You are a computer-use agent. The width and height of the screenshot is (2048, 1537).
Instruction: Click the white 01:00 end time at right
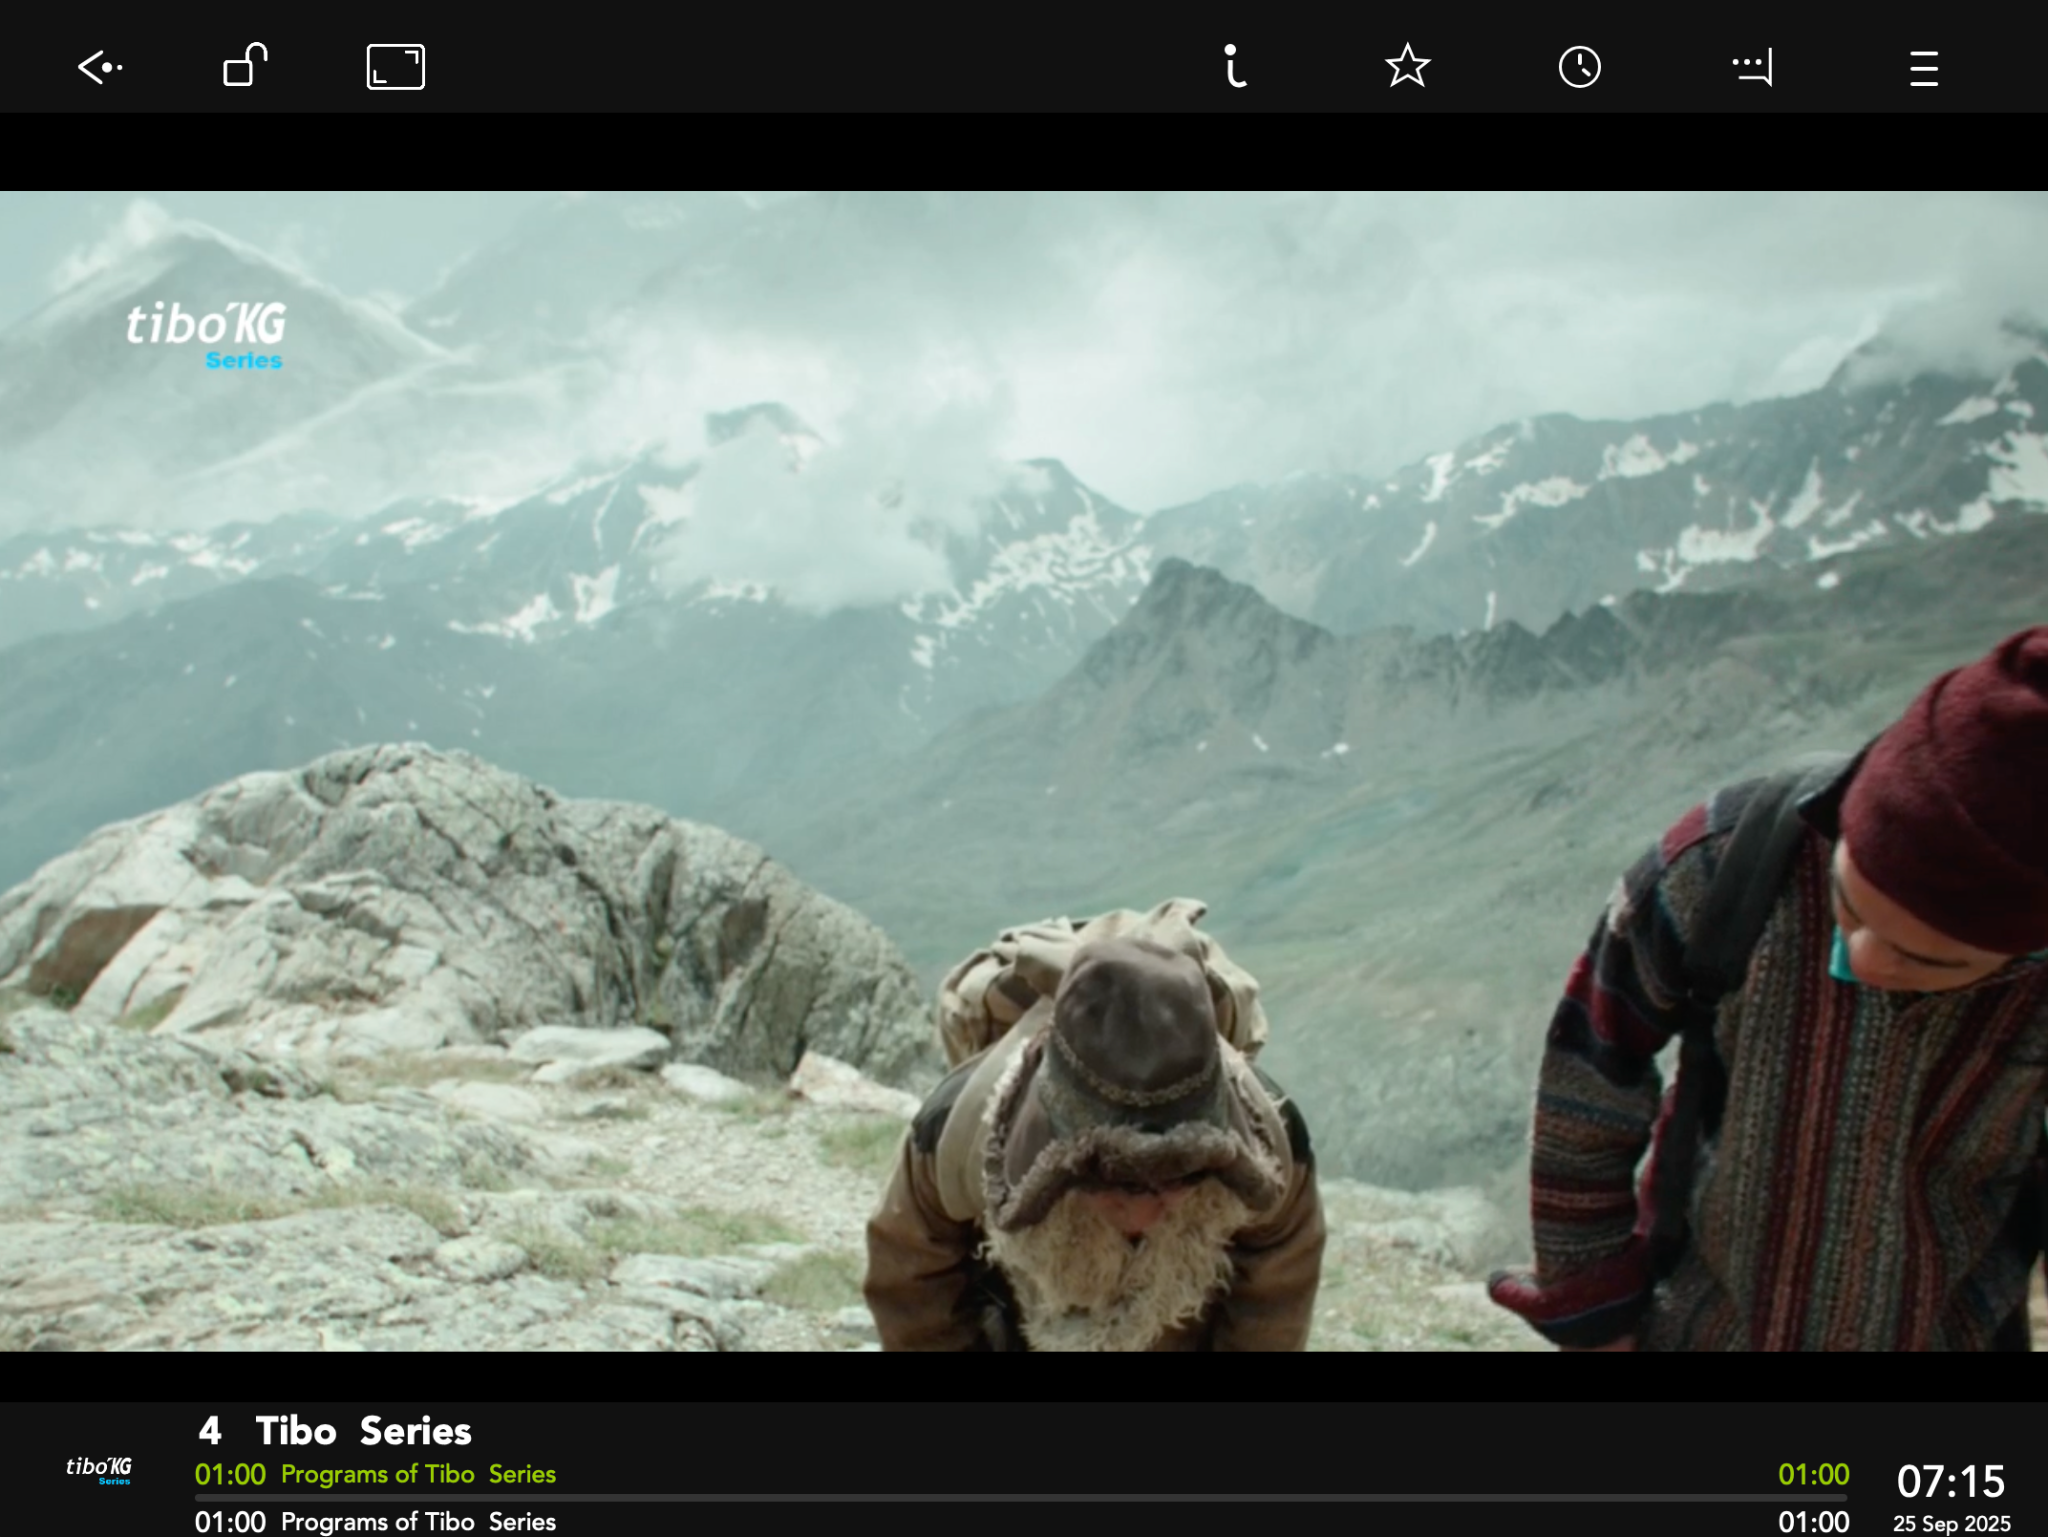pyautogui.click(x=1813, y=1521)
